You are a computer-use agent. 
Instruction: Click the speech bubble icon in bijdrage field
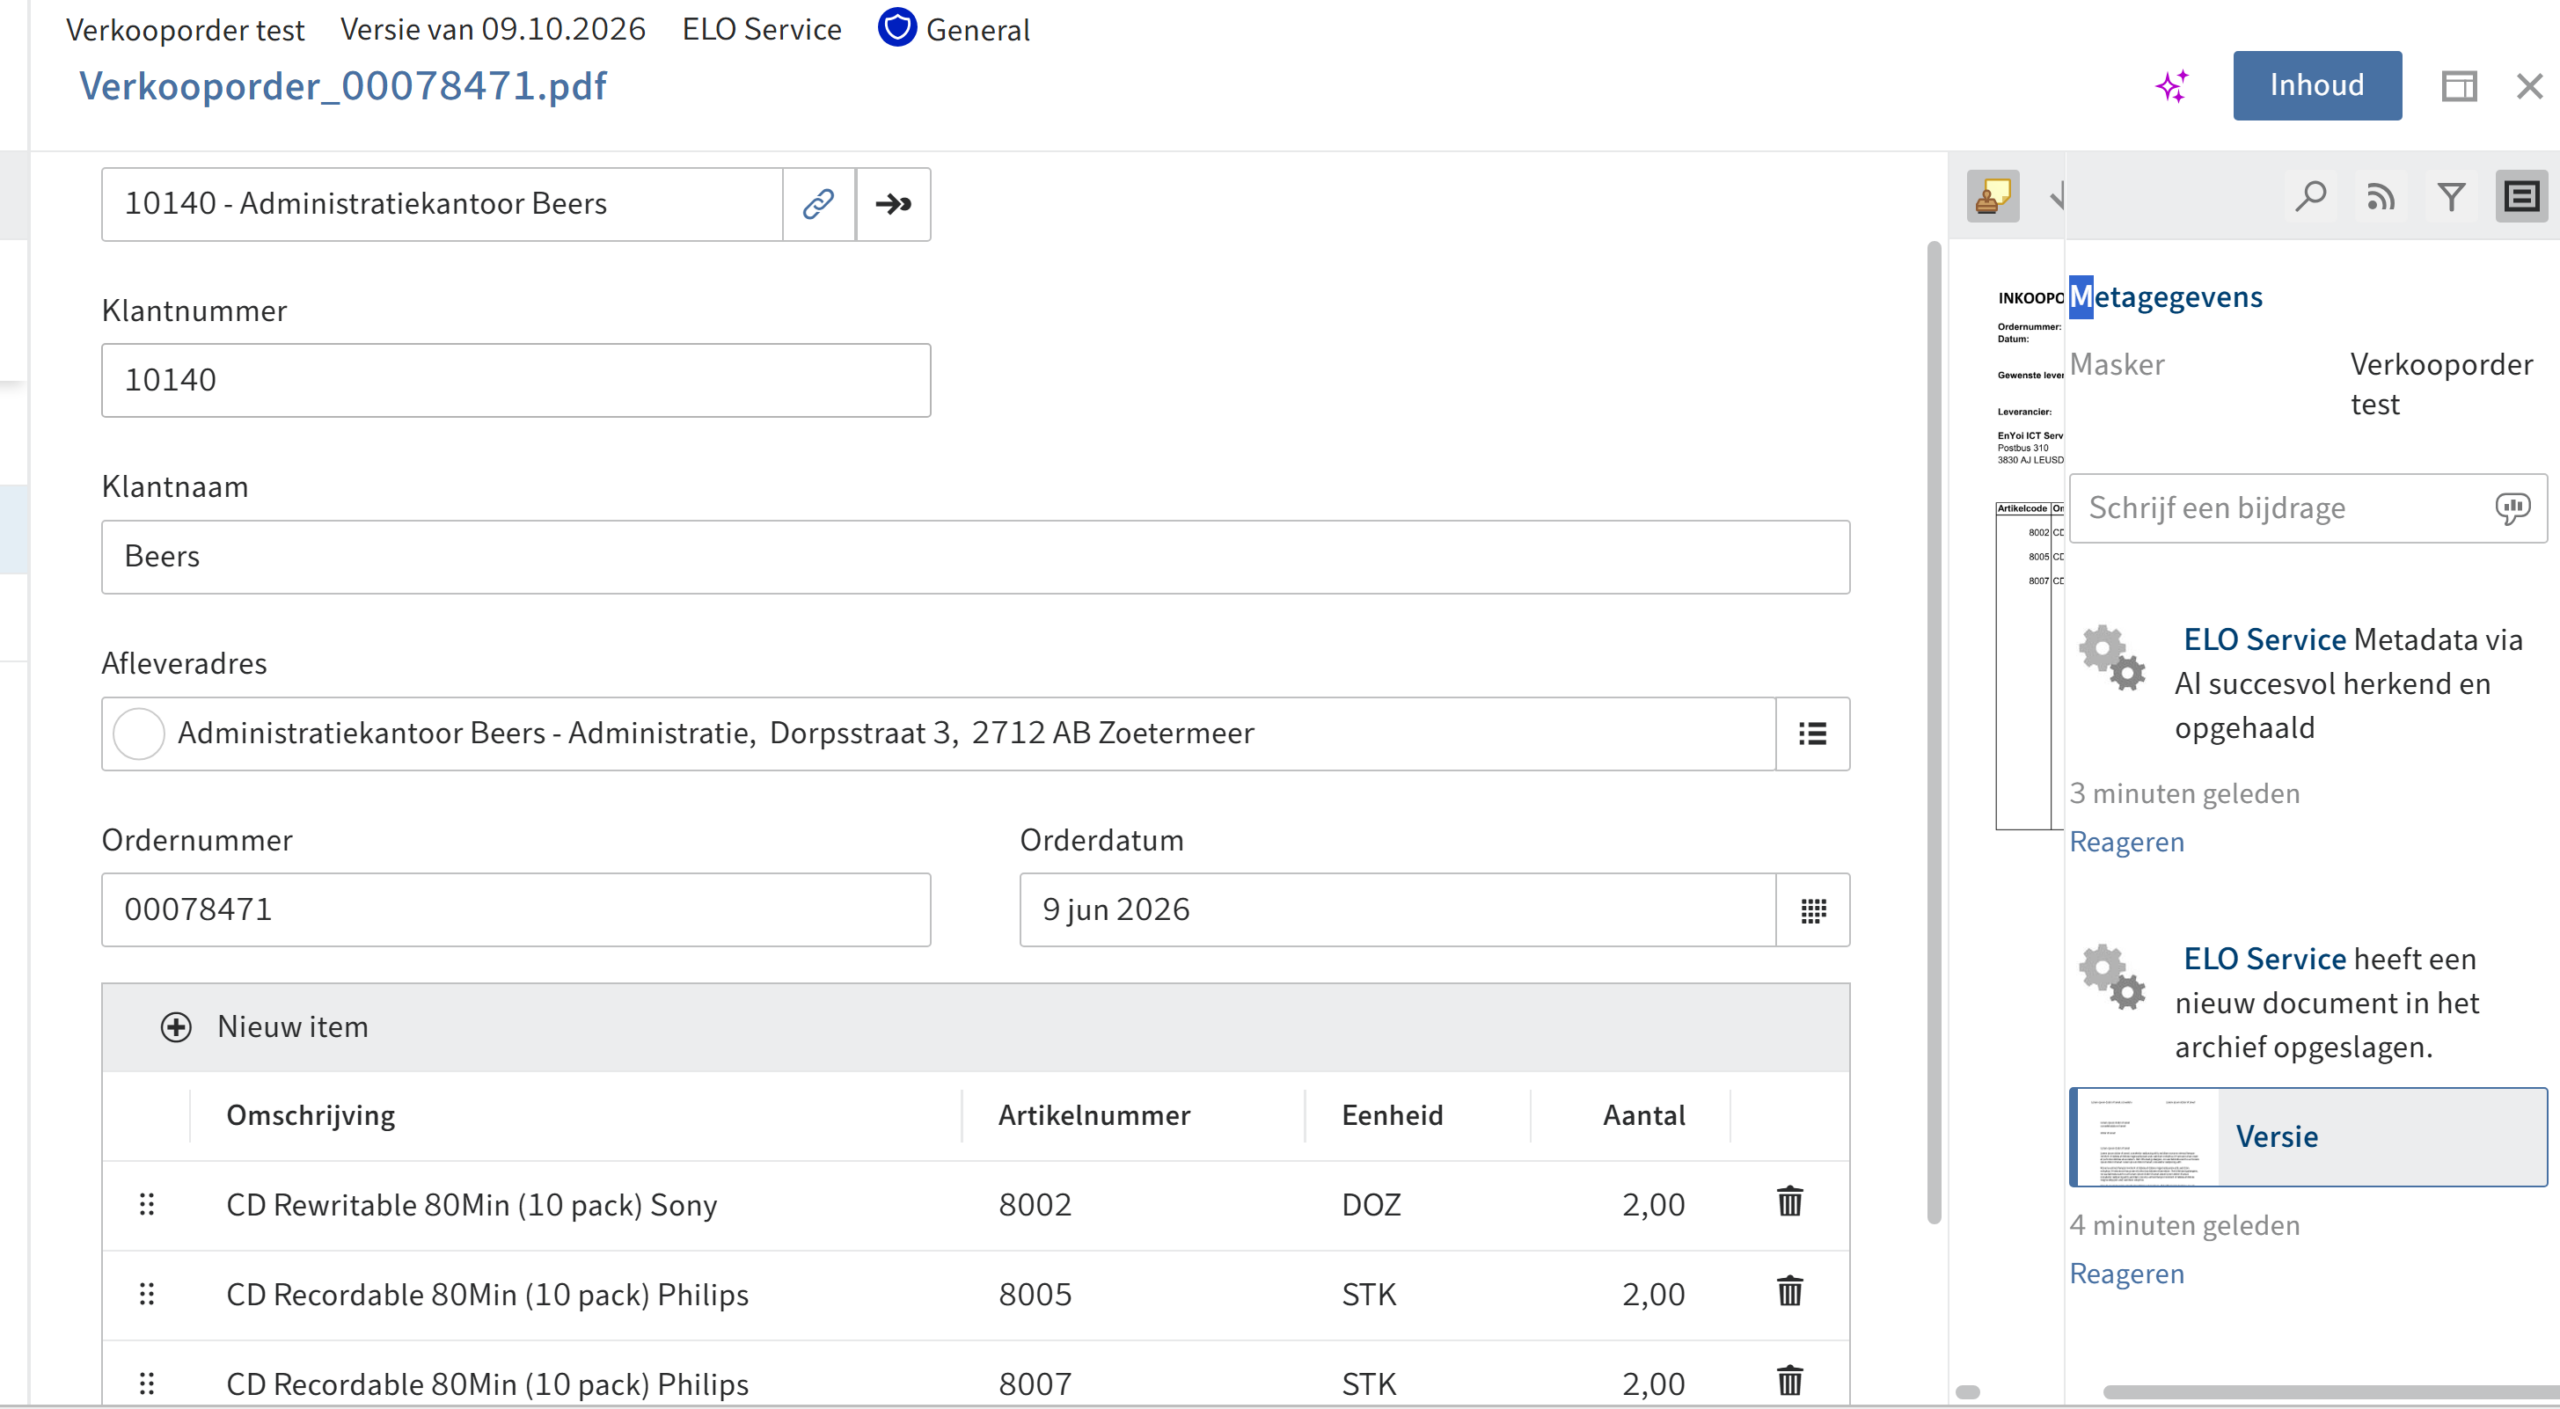[x=2513, y=508]
